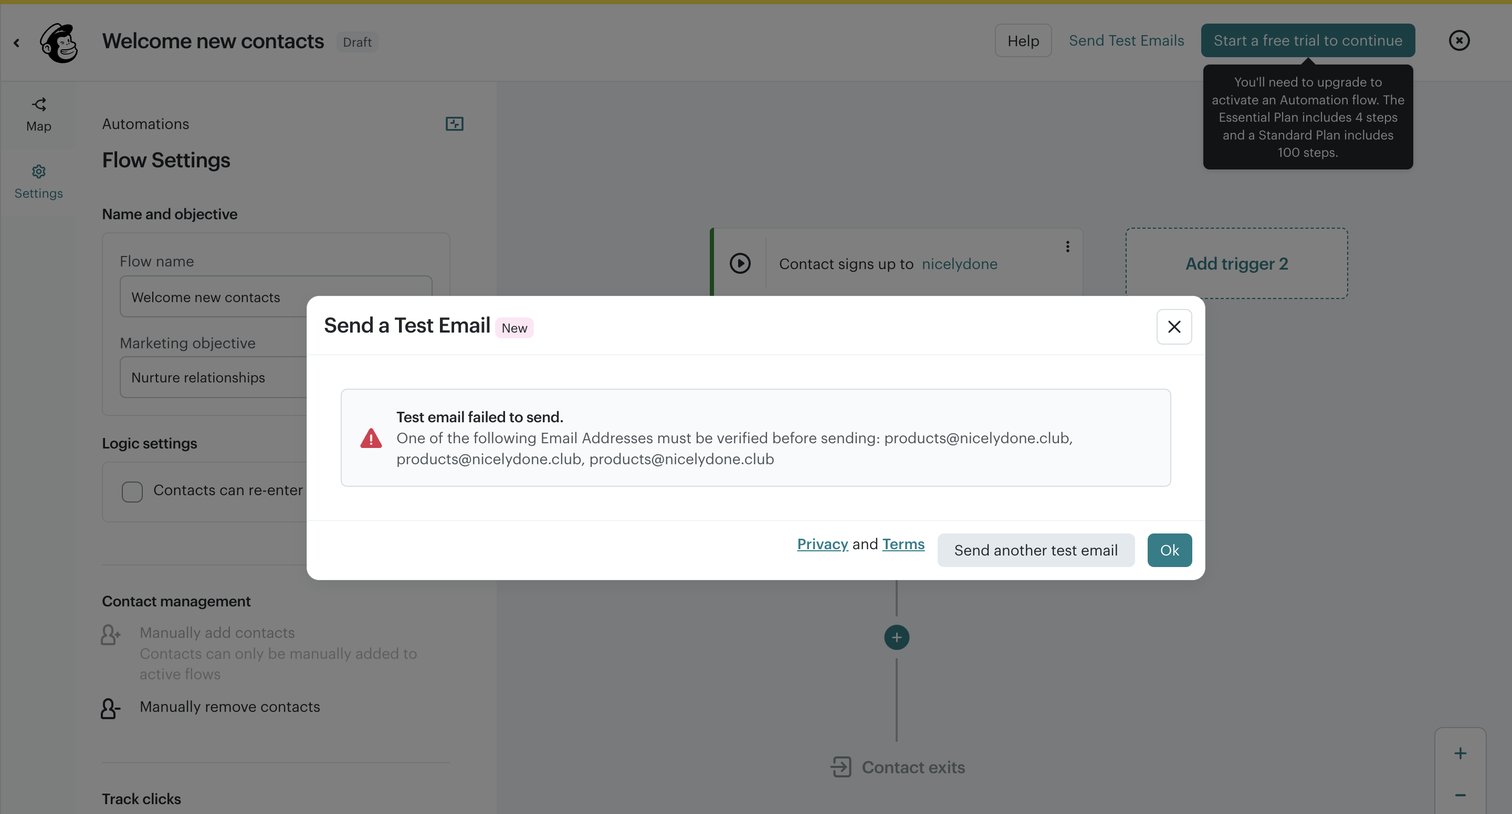Click Add trigger 2 box
1512x814 pixels.
tap(1237, 263)
